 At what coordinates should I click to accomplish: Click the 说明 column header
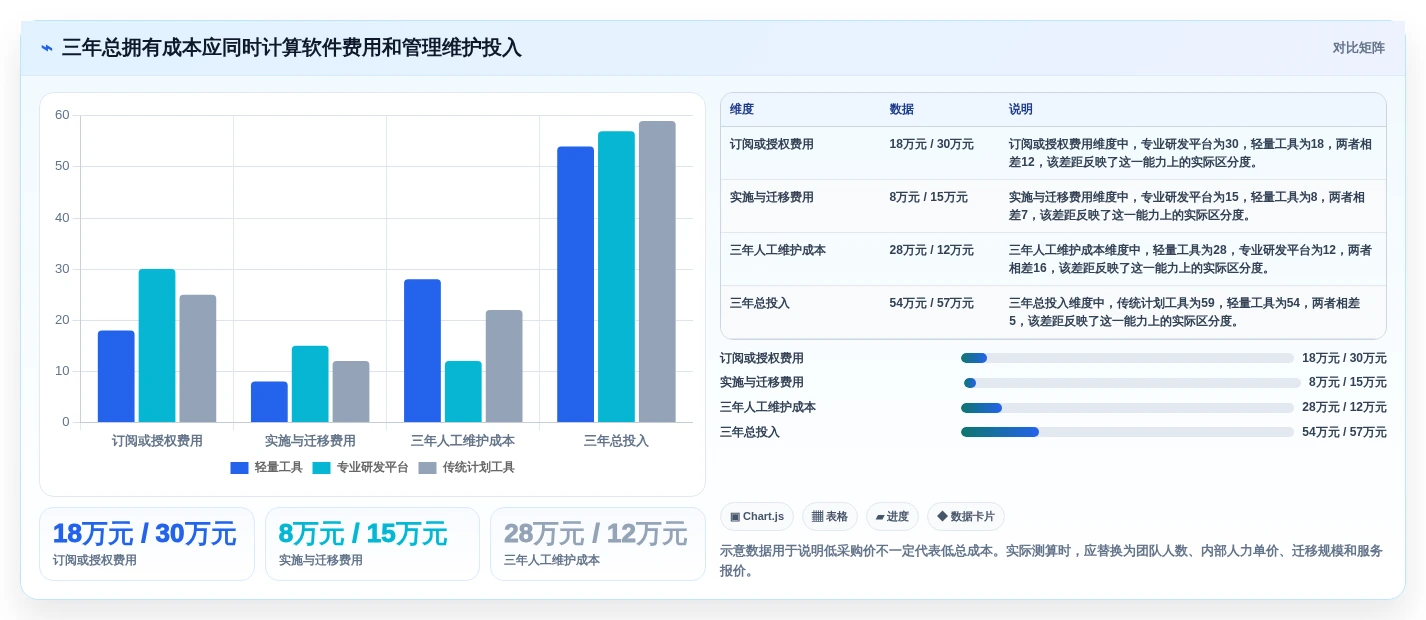click(1020, 109)
